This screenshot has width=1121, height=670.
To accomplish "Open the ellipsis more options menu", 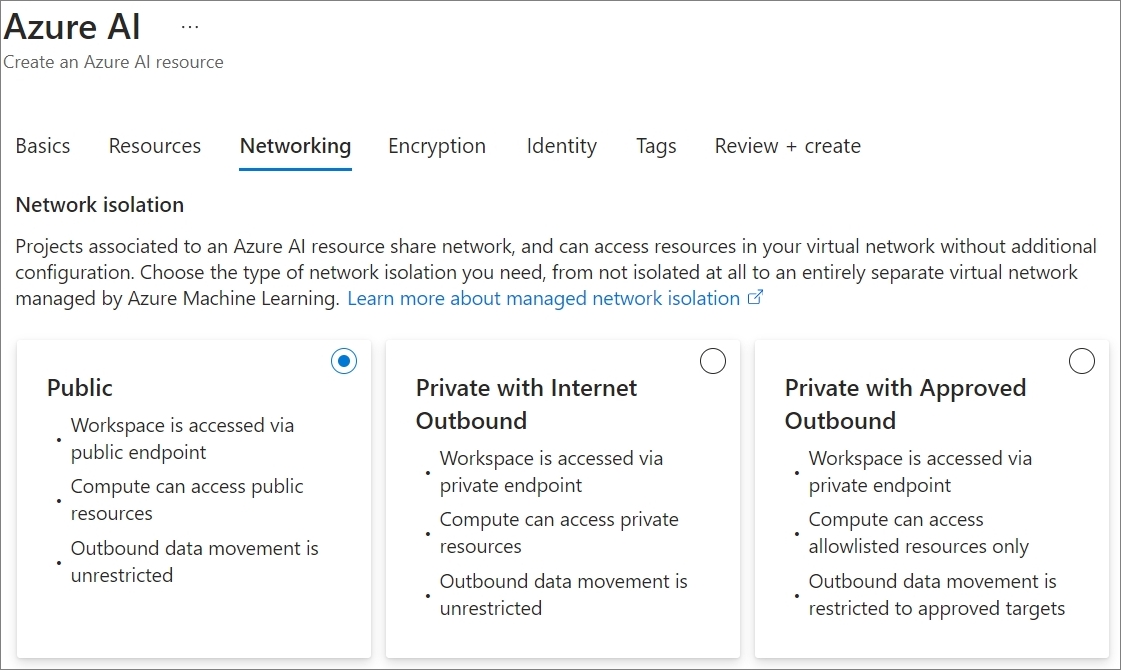I will click(190, 27).
